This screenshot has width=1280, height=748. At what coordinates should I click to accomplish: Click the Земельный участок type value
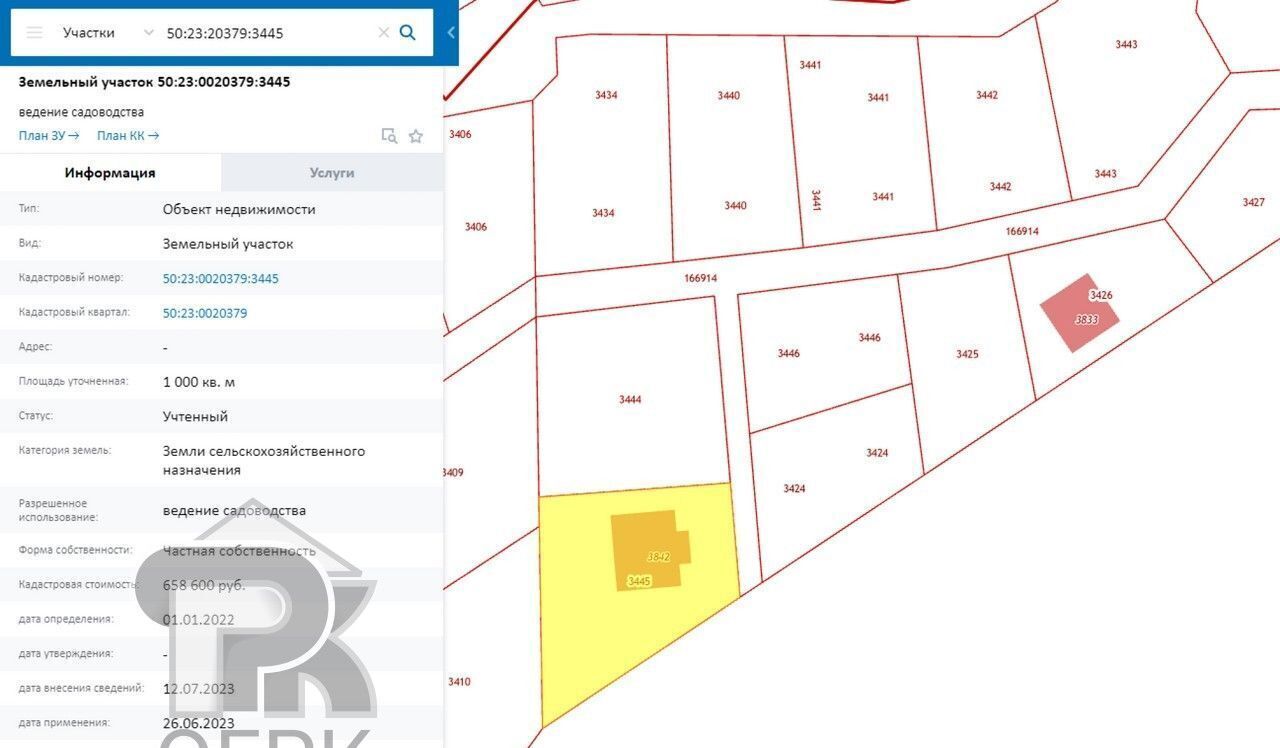pos(228,244)
